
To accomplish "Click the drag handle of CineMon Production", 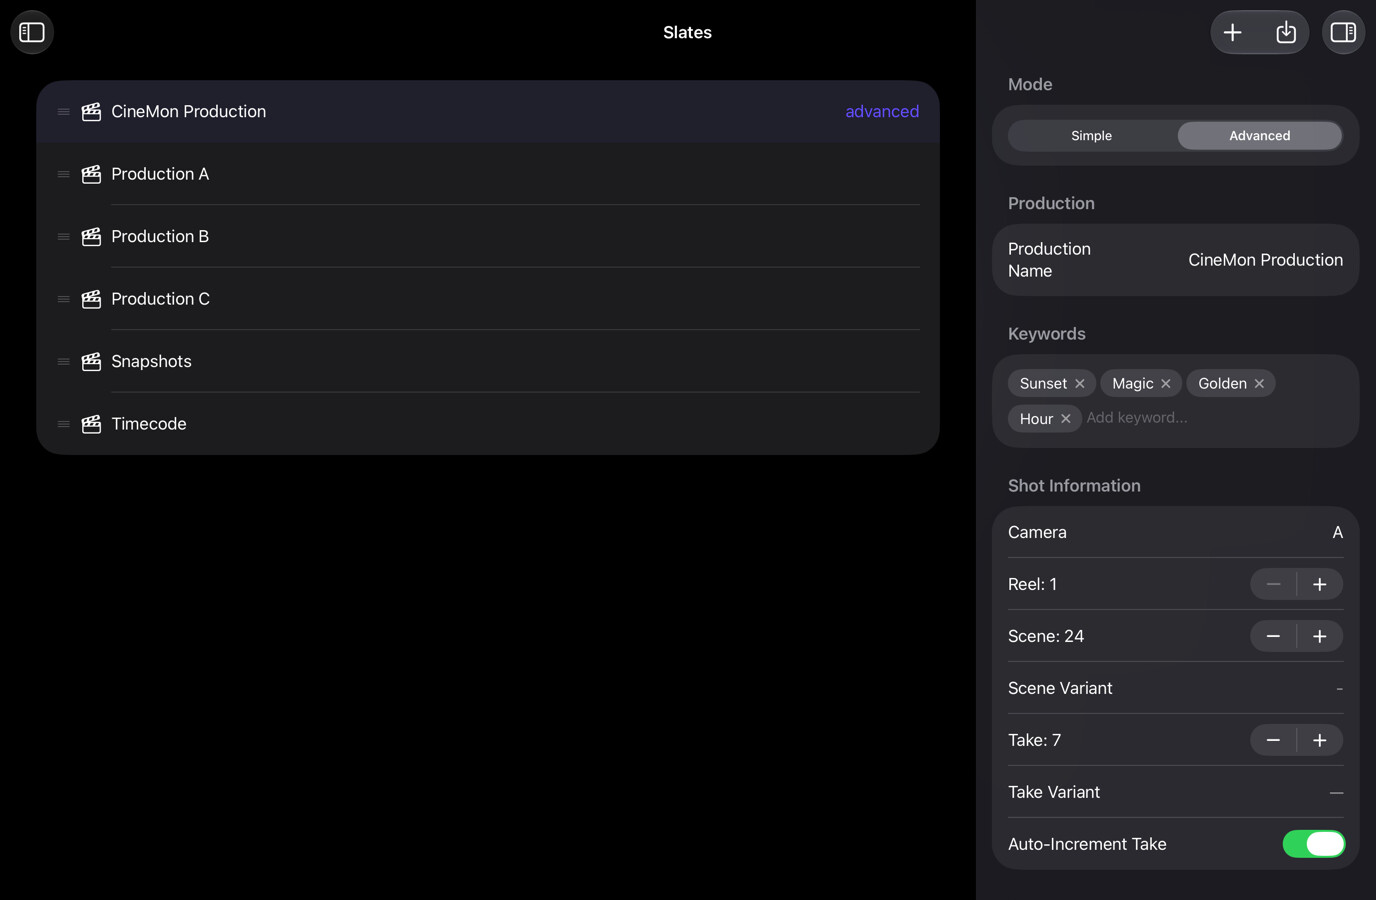I will pyautogui.click(x=63, y=111).
